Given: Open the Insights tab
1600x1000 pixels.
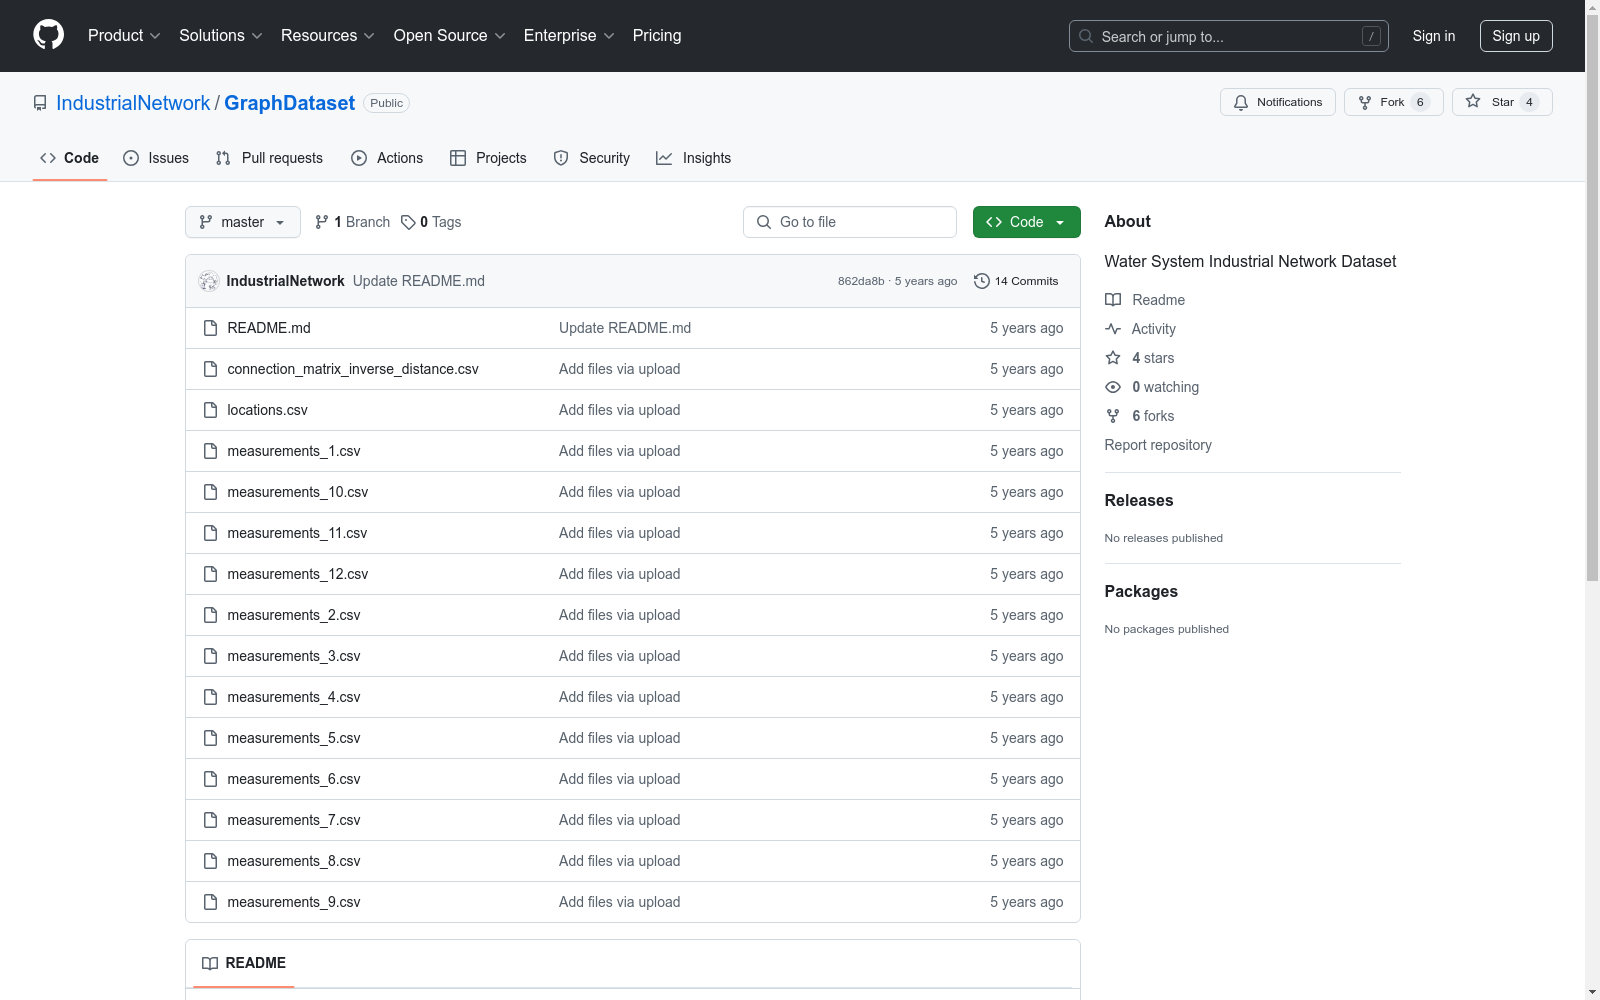Looking at the screenshot, I should coord(693,158).
